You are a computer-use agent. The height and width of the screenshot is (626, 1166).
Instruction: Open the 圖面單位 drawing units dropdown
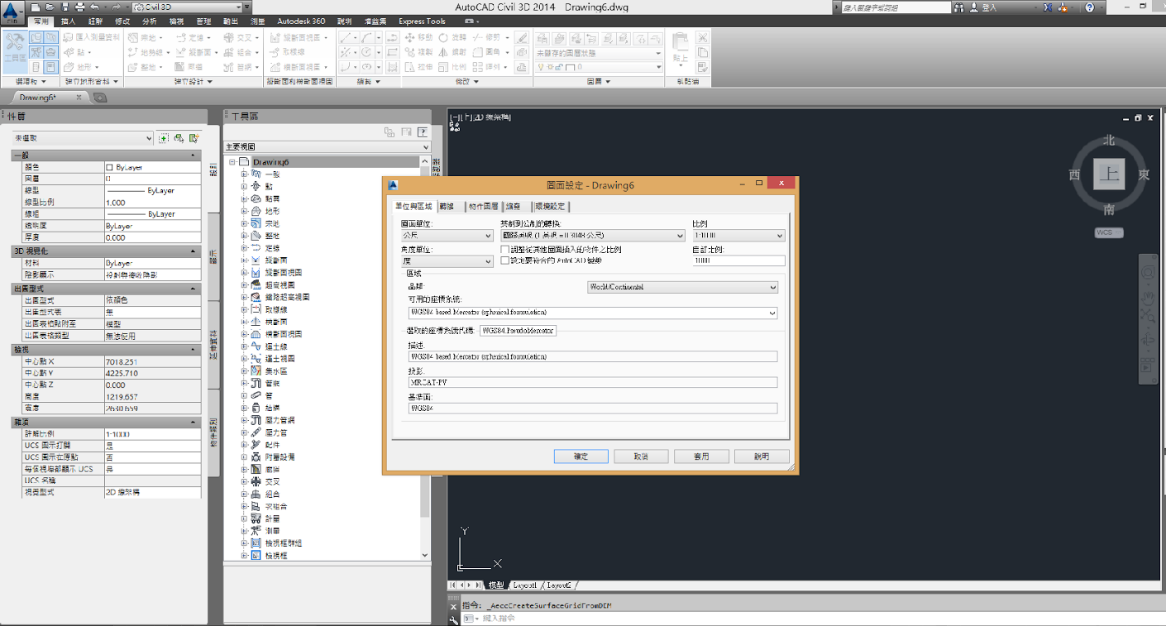click(x=447, y=236)
